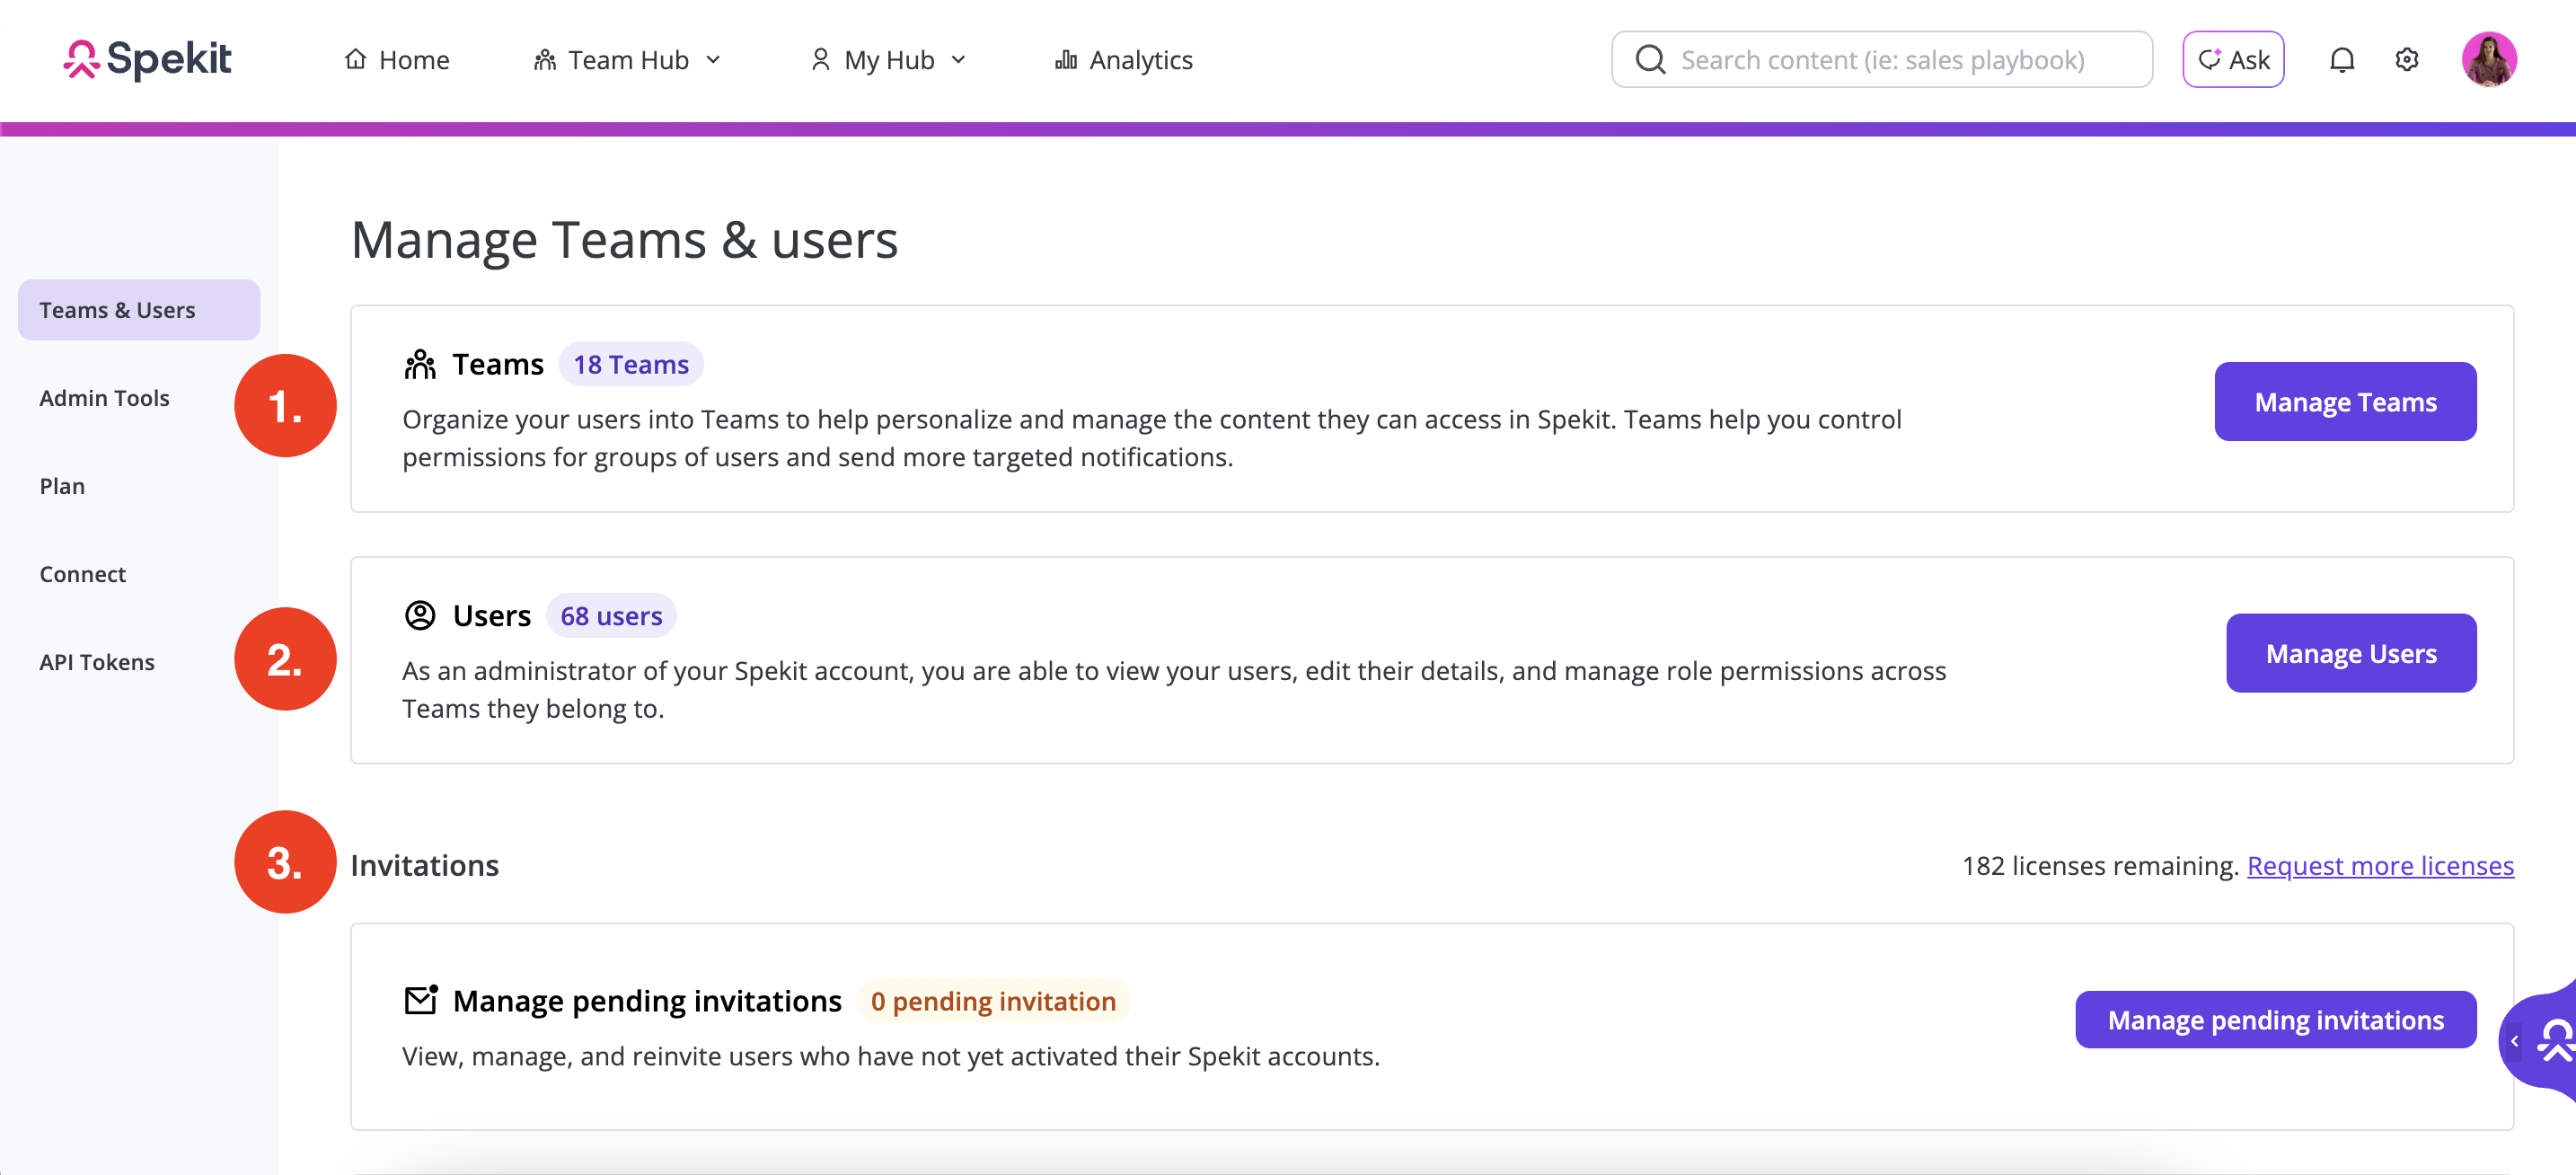Open the My Hub menu label
This screenshot has height=1175, width=2576.
click(x=889, y=60)
